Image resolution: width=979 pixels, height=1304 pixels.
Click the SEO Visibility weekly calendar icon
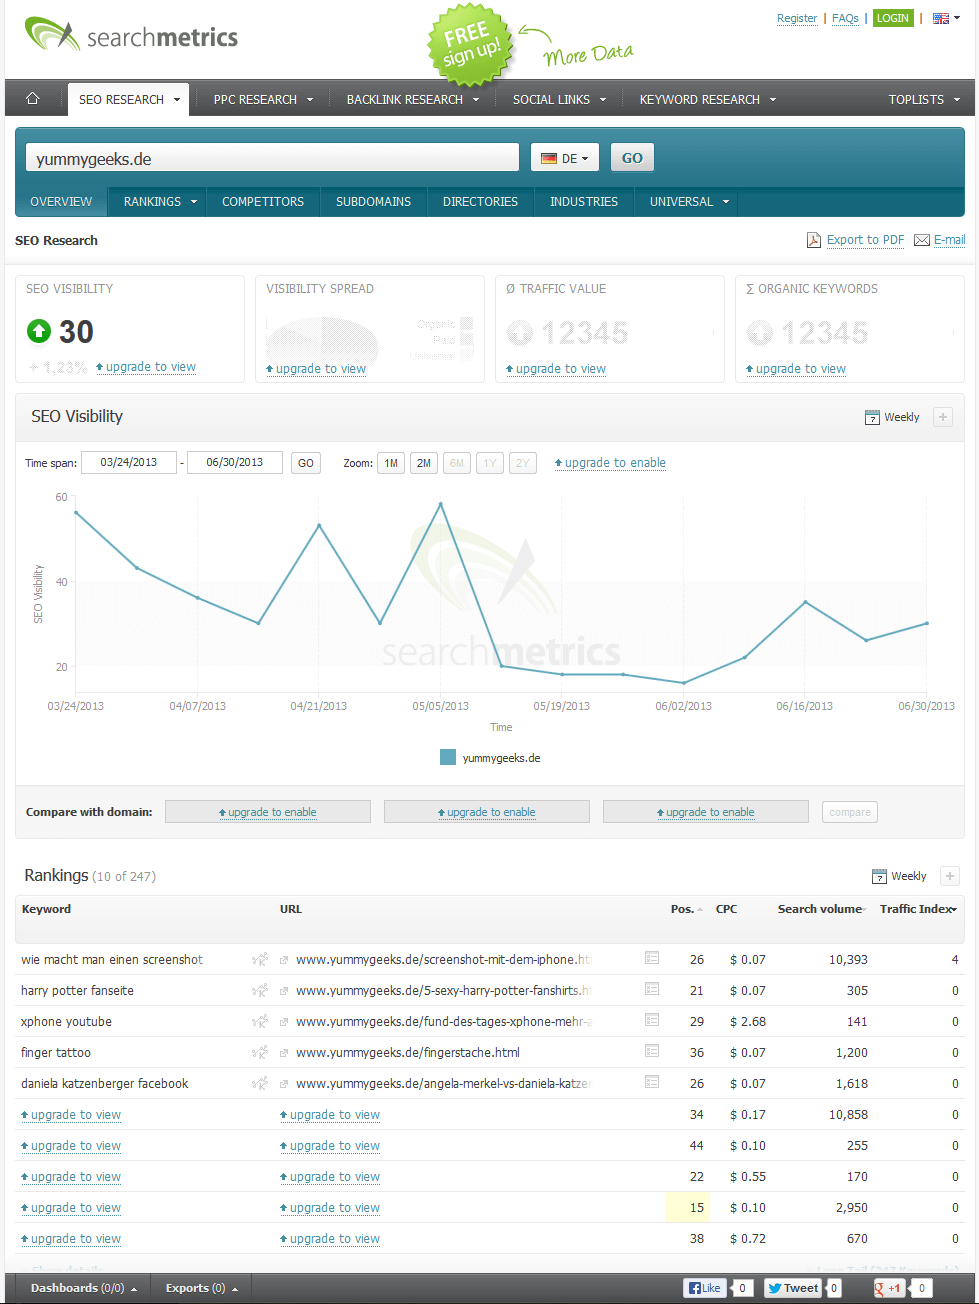(x=872, y=418)
